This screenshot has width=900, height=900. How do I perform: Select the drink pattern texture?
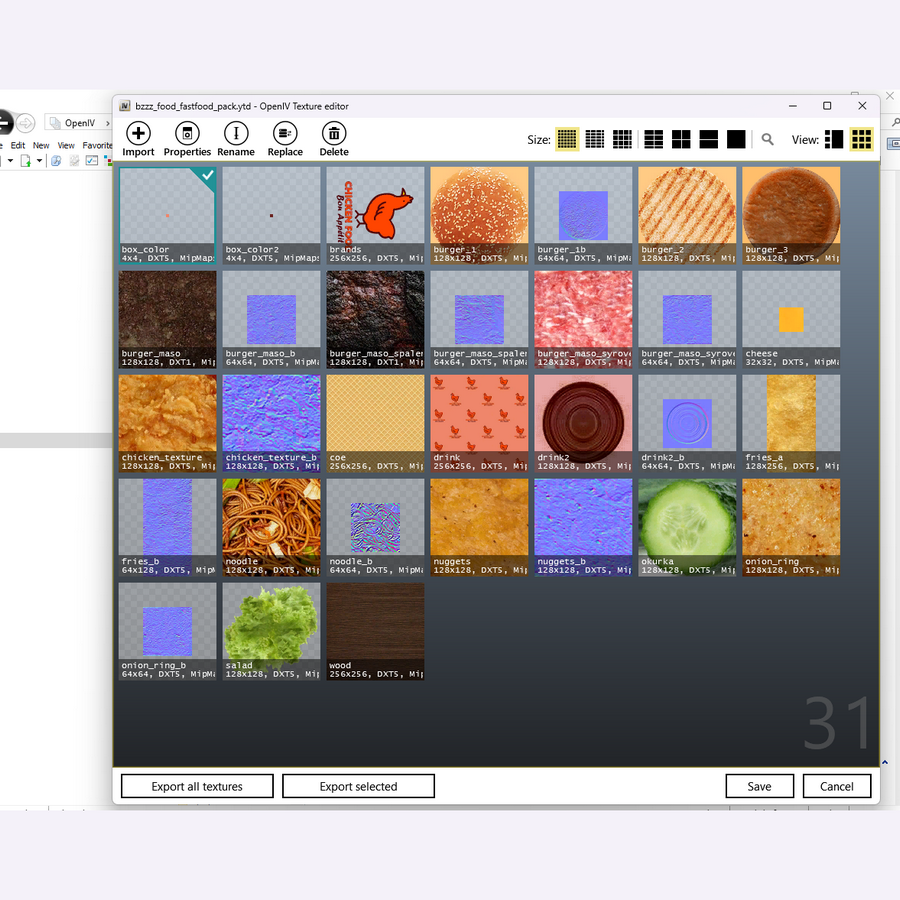point(479,423)
